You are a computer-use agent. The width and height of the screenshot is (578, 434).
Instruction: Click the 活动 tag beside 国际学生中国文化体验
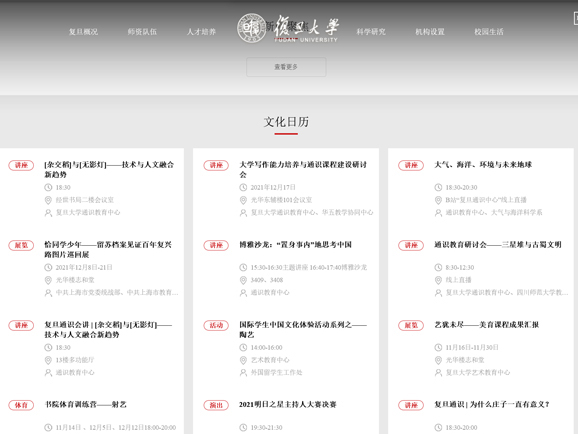216,325
